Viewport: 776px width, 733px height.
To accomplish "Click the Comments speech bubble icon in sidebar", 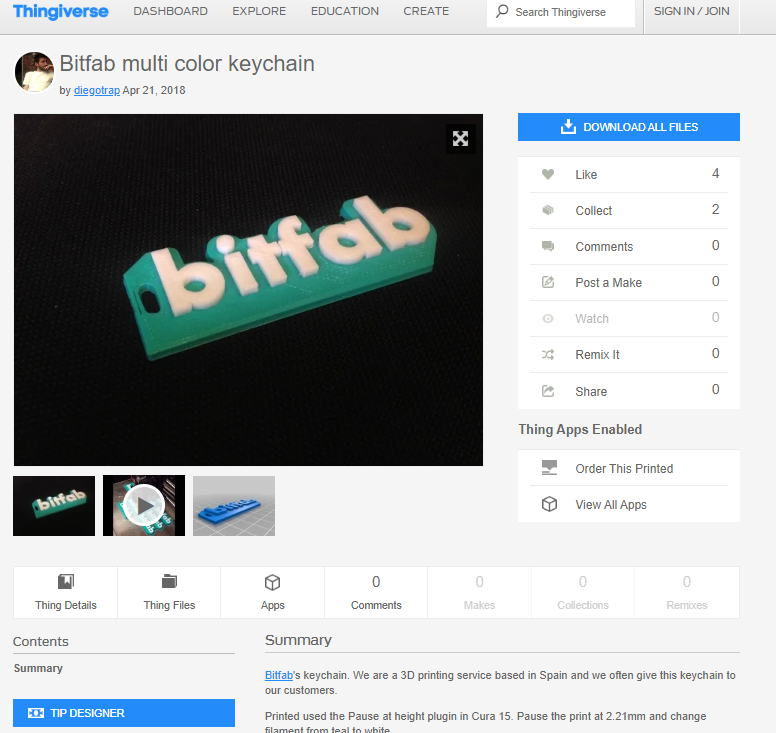I will coord(548,246).
